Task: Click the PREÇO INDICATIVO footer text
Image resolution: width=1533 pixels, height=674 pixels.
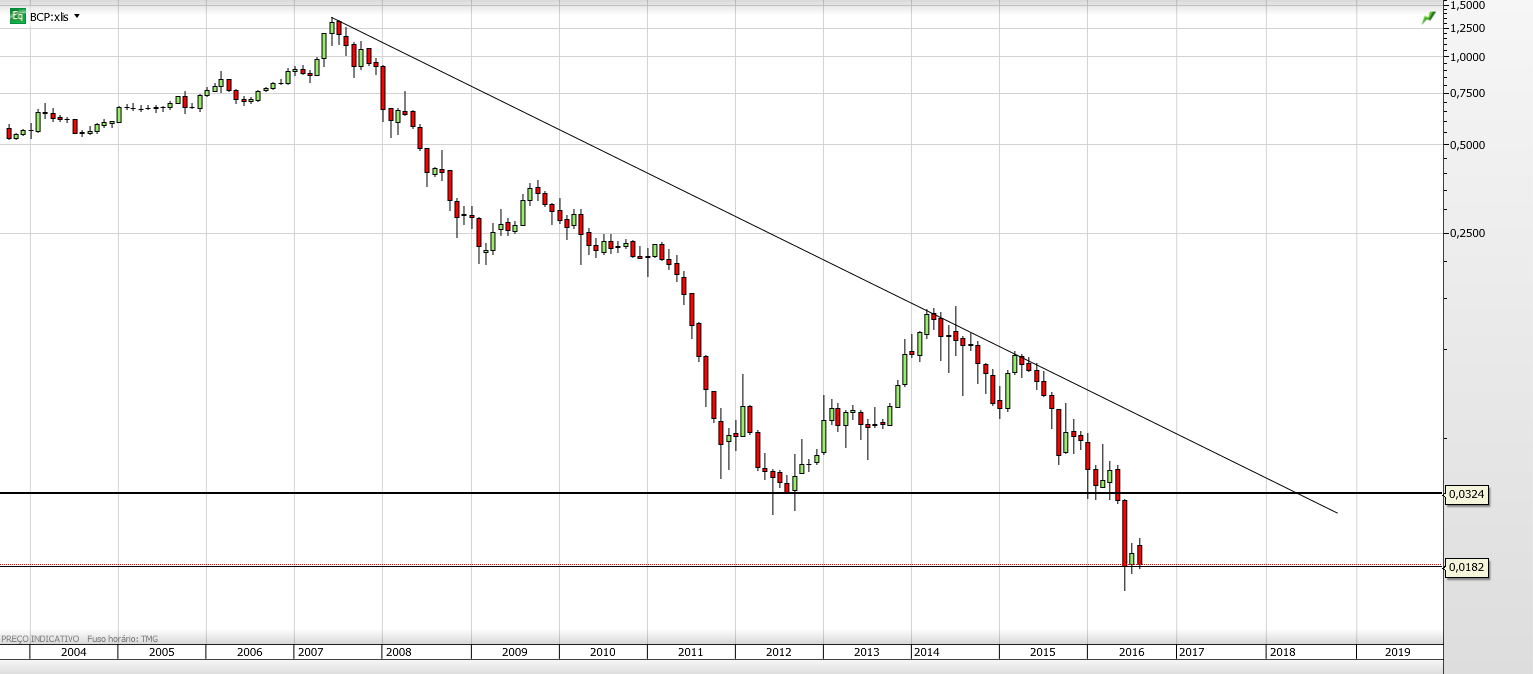Action: 40,638
